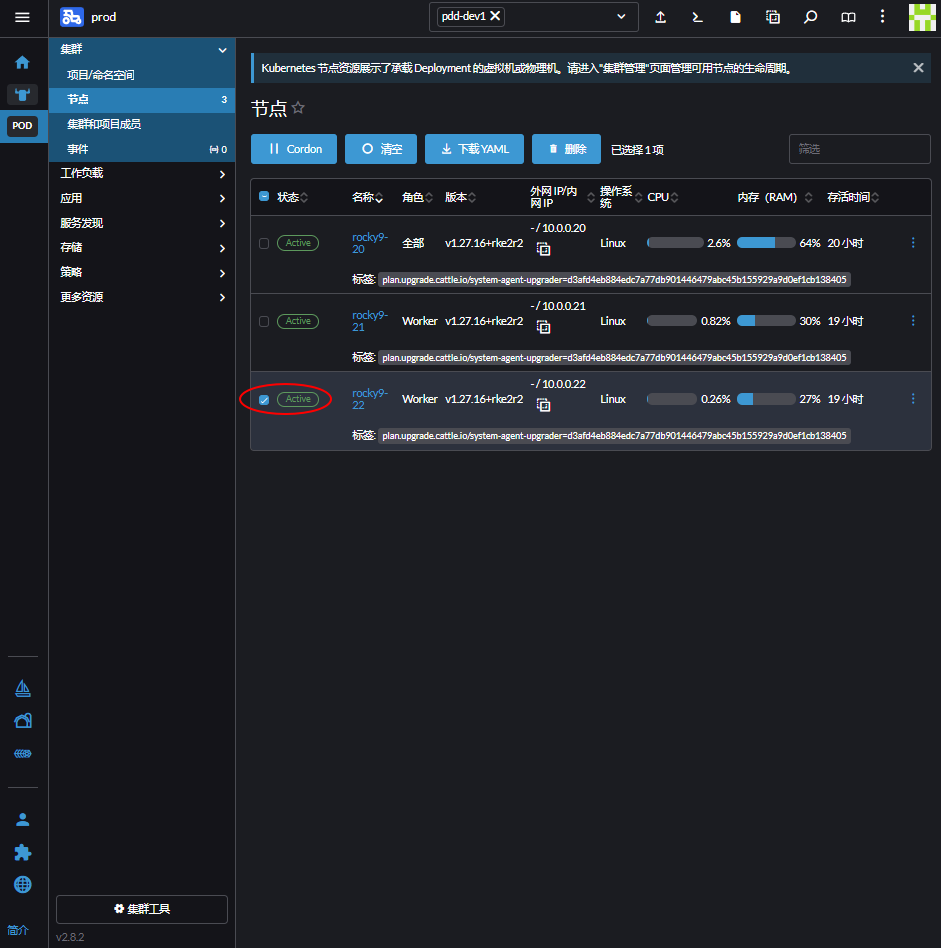The height and width of the screenshot is (948, 941).
Task: Expand the 工作负载 section
Action: click(142, 174)
